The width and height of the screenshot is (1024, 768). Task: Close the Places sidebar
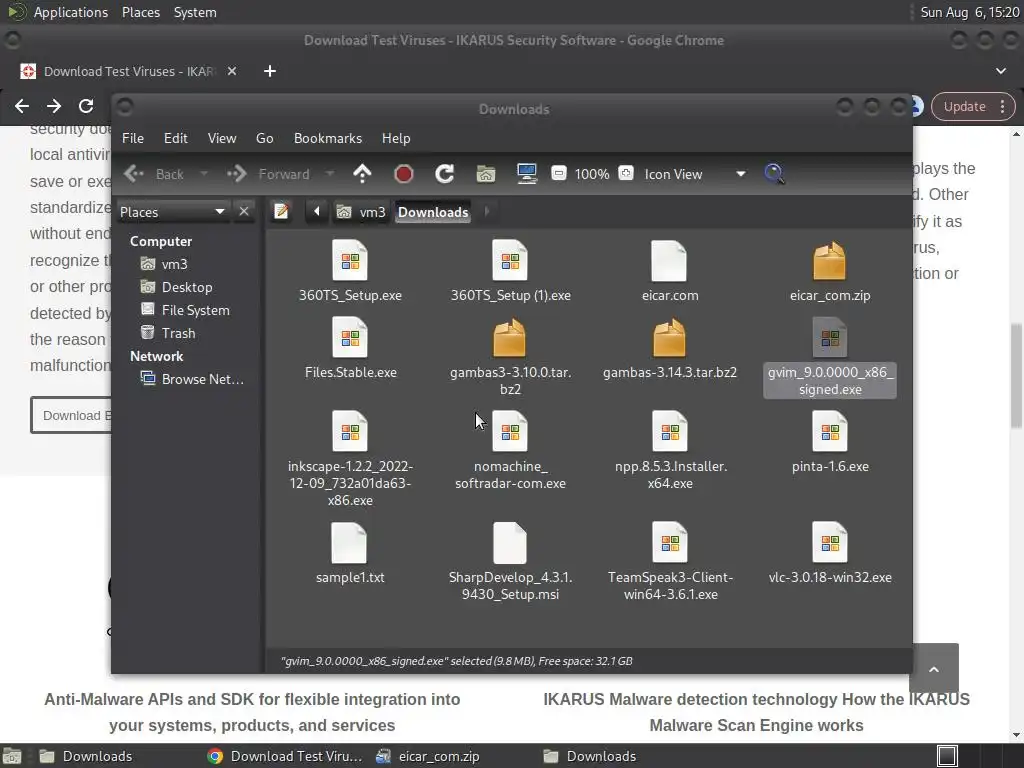coord(244,212)
